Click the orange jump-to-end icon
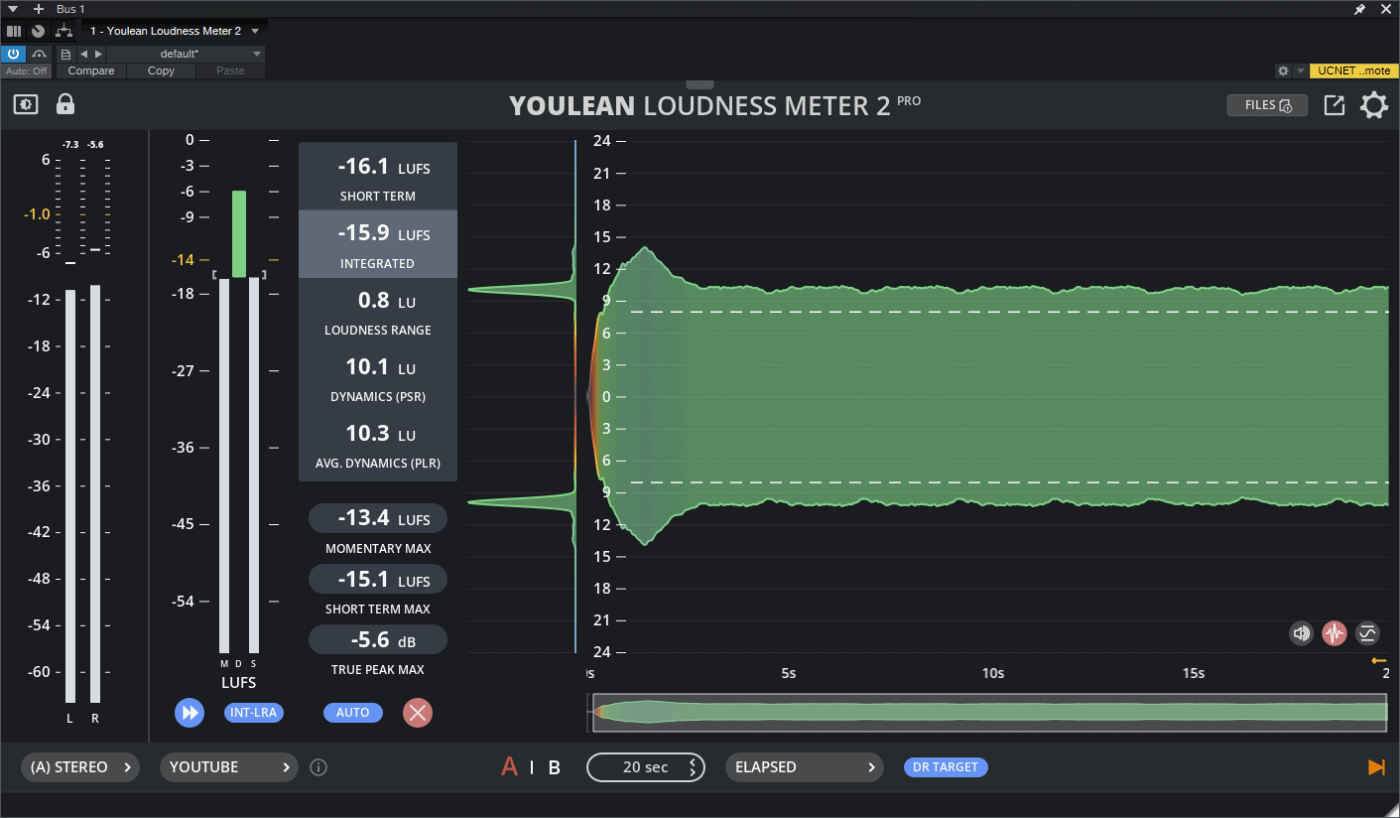The width and height of the screenshot is (1400, 818). [x=1377, y=767]
